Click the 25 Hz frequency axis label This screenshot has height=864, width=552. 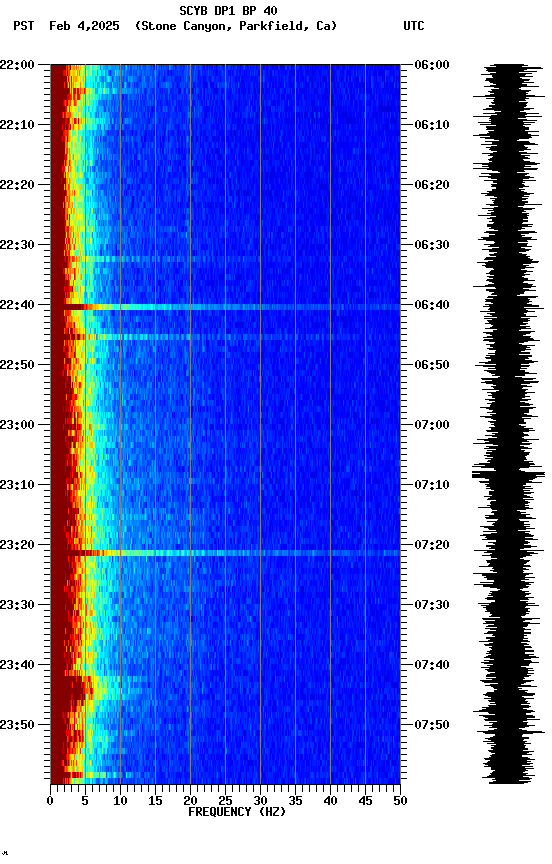[225, 802]
